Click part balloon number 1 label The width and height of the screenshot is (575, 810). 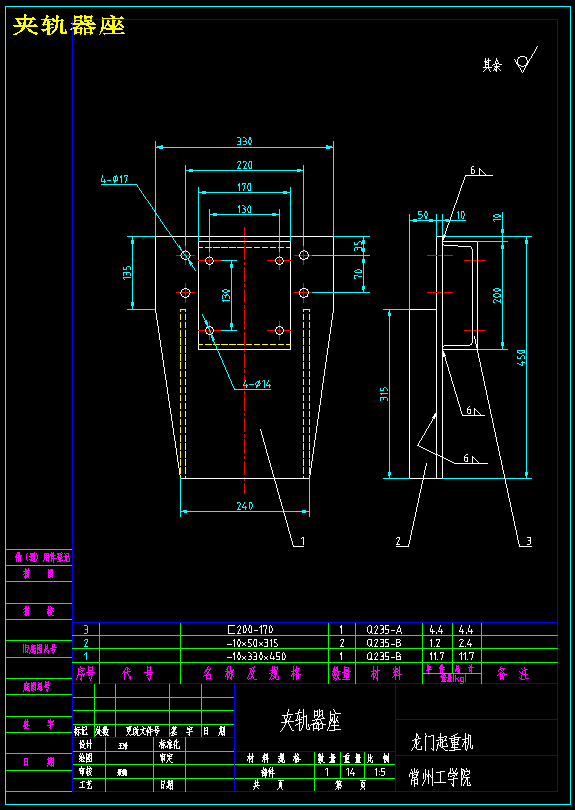(x=302, y=541)
